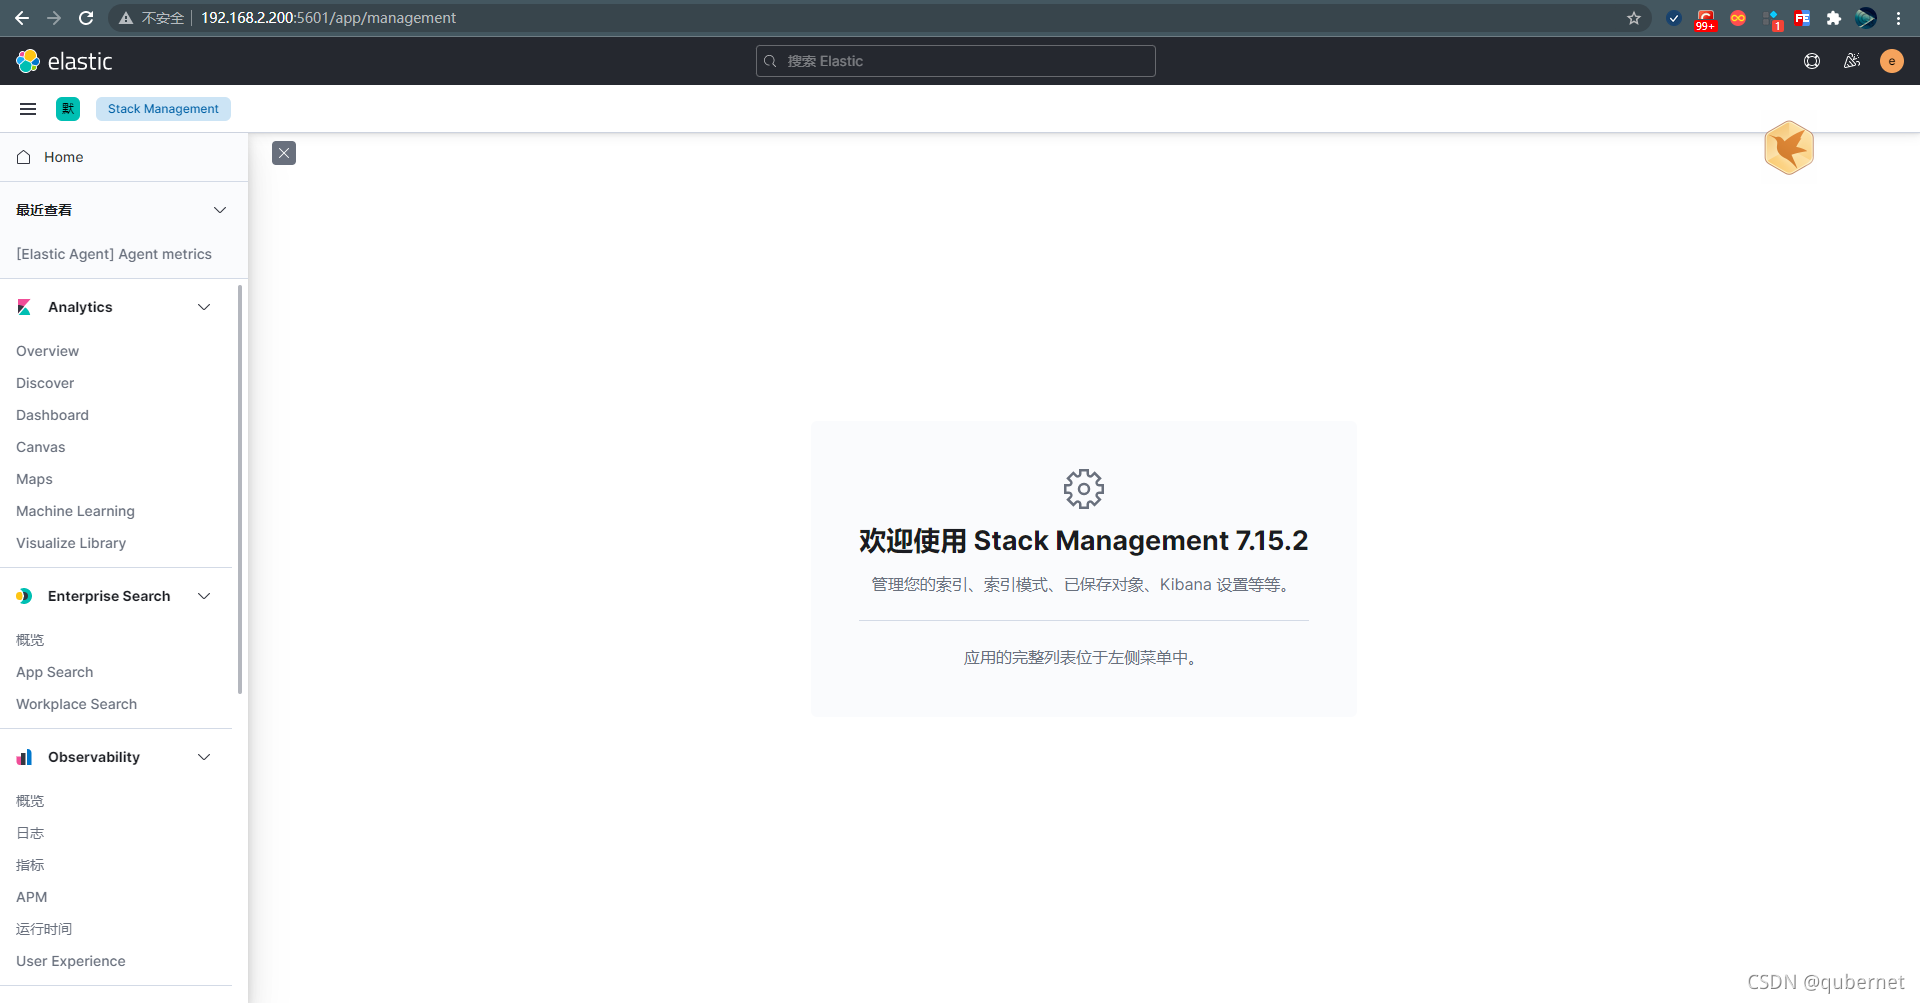1920x1003 pixels.
Task: Open Machine Learning
Action: point(75,511)
